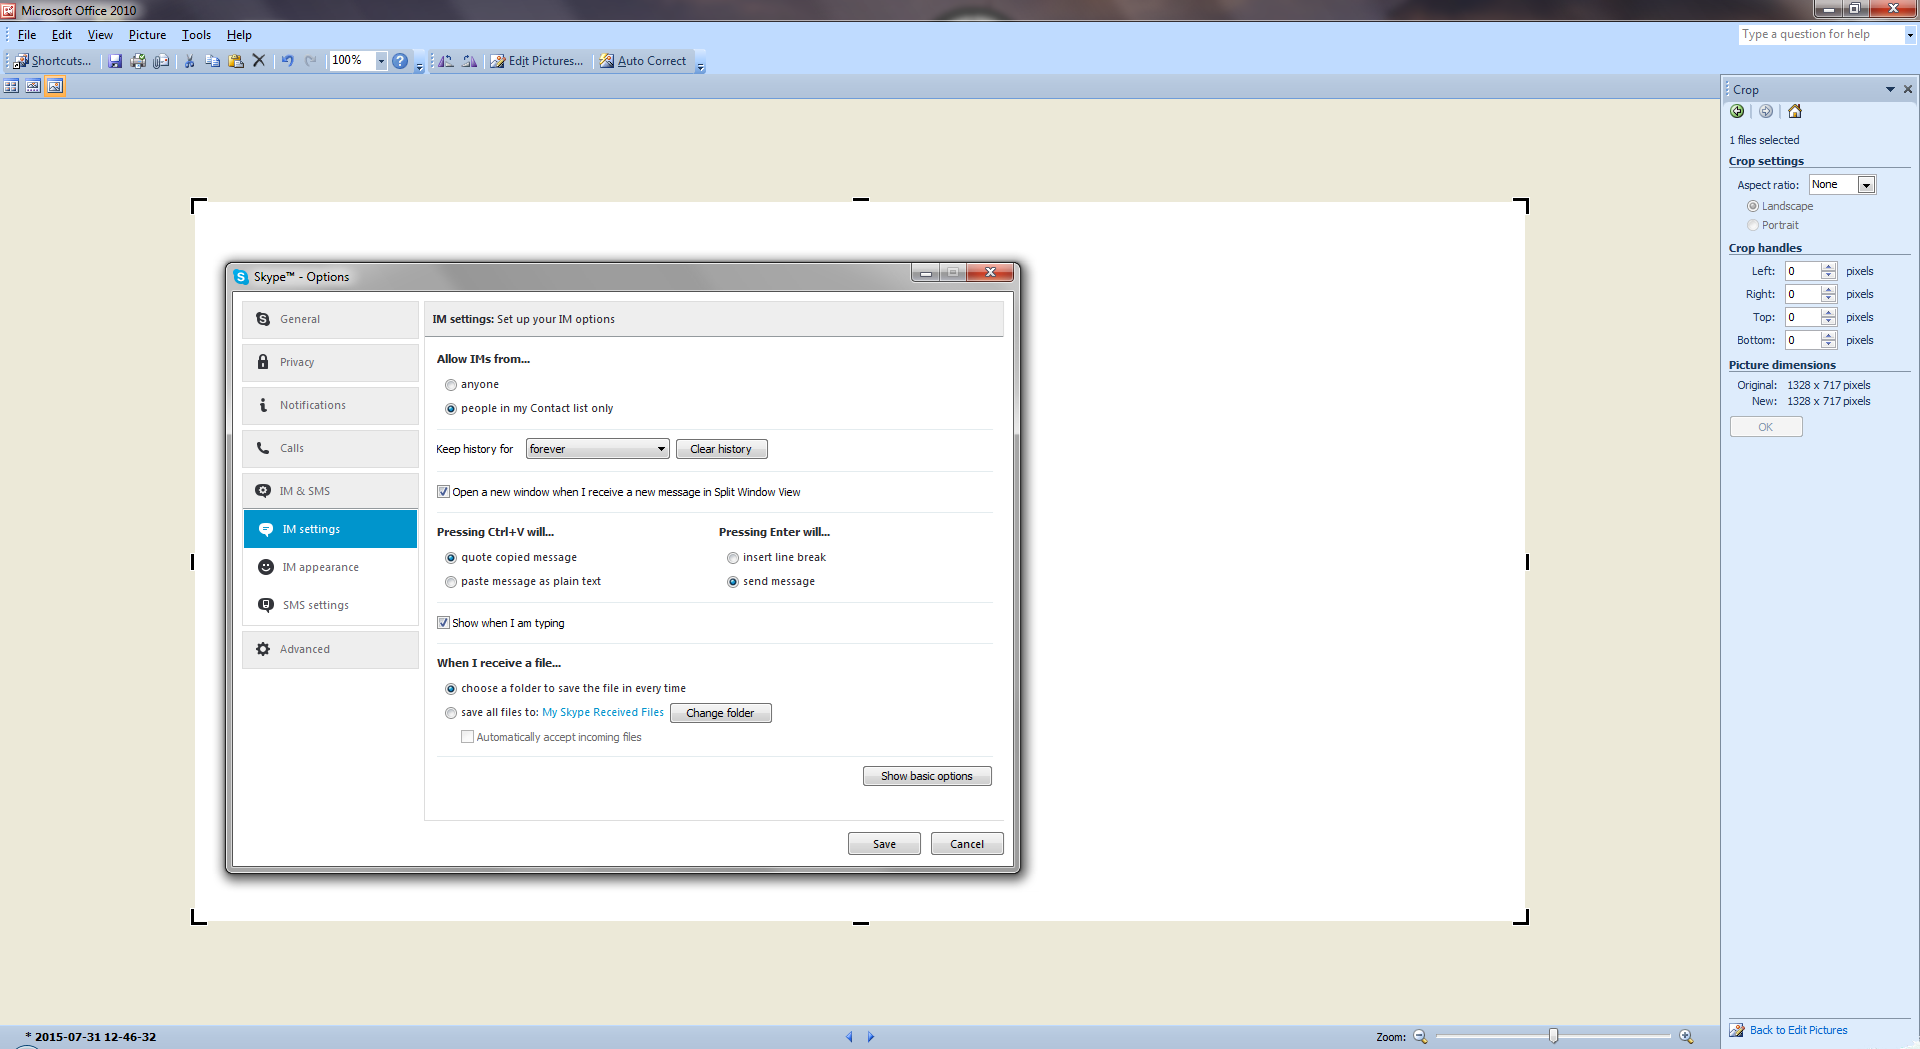Click the top-left corner crop handle on picture
Image resolution: width=1920 pixels, height=1049 pixels.
[x=198, y=205]
